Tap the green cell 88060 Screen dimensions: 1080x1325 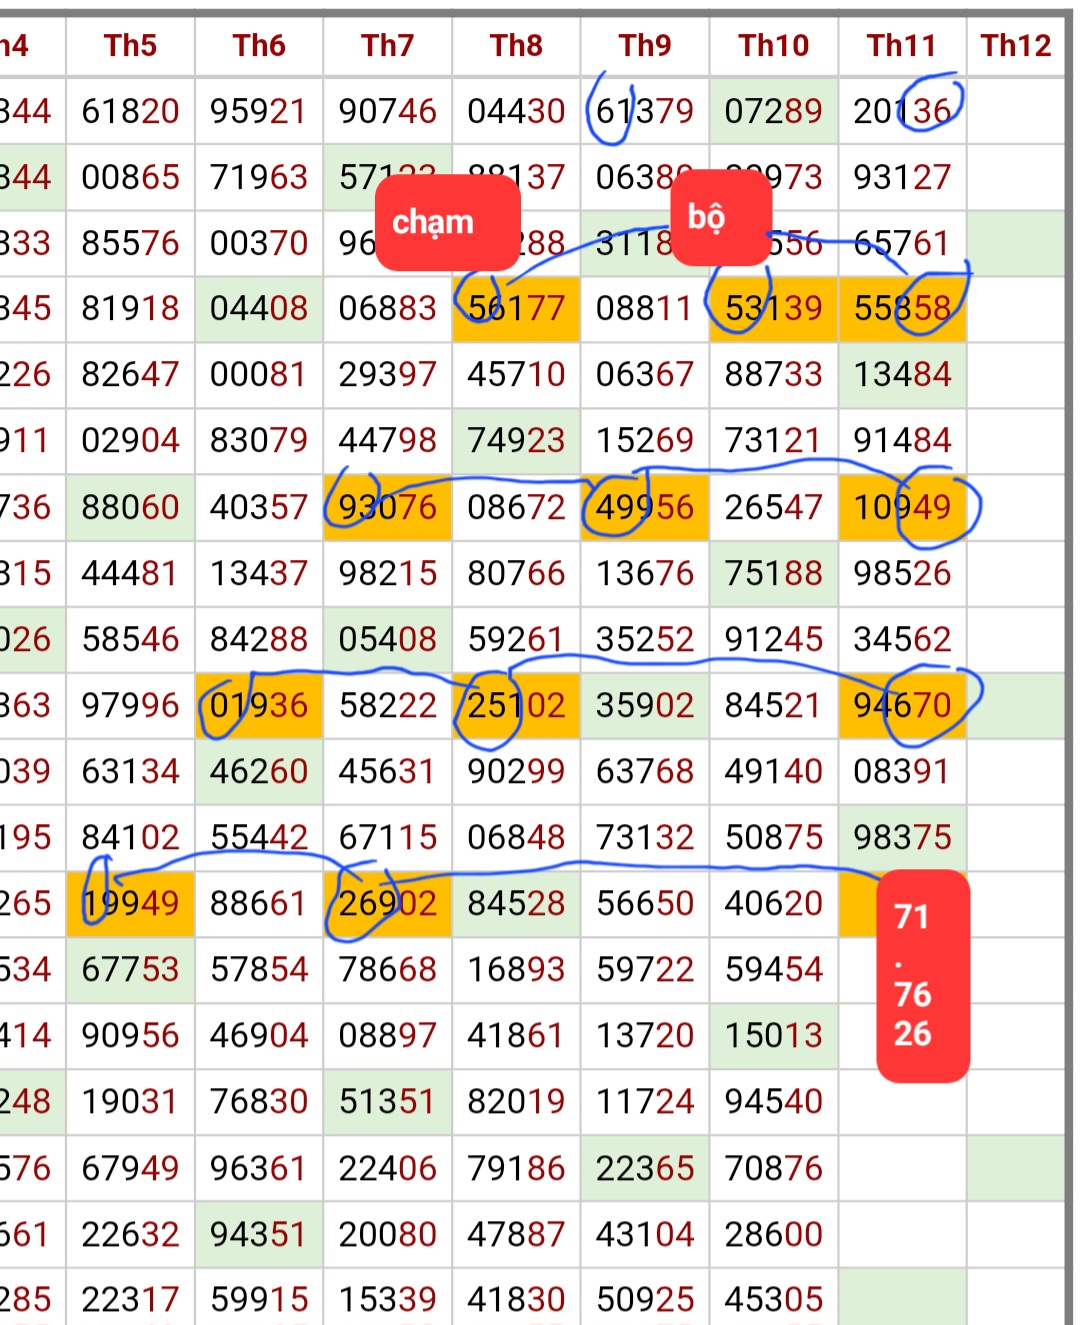tap(130, 507)
